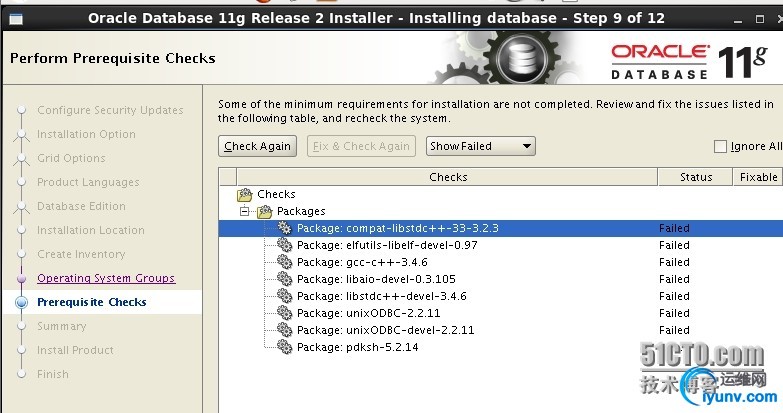Select row Package: compat-libstdc++-33-3.2.3
Screen dimensions: 783x413
tap(501, 228)
